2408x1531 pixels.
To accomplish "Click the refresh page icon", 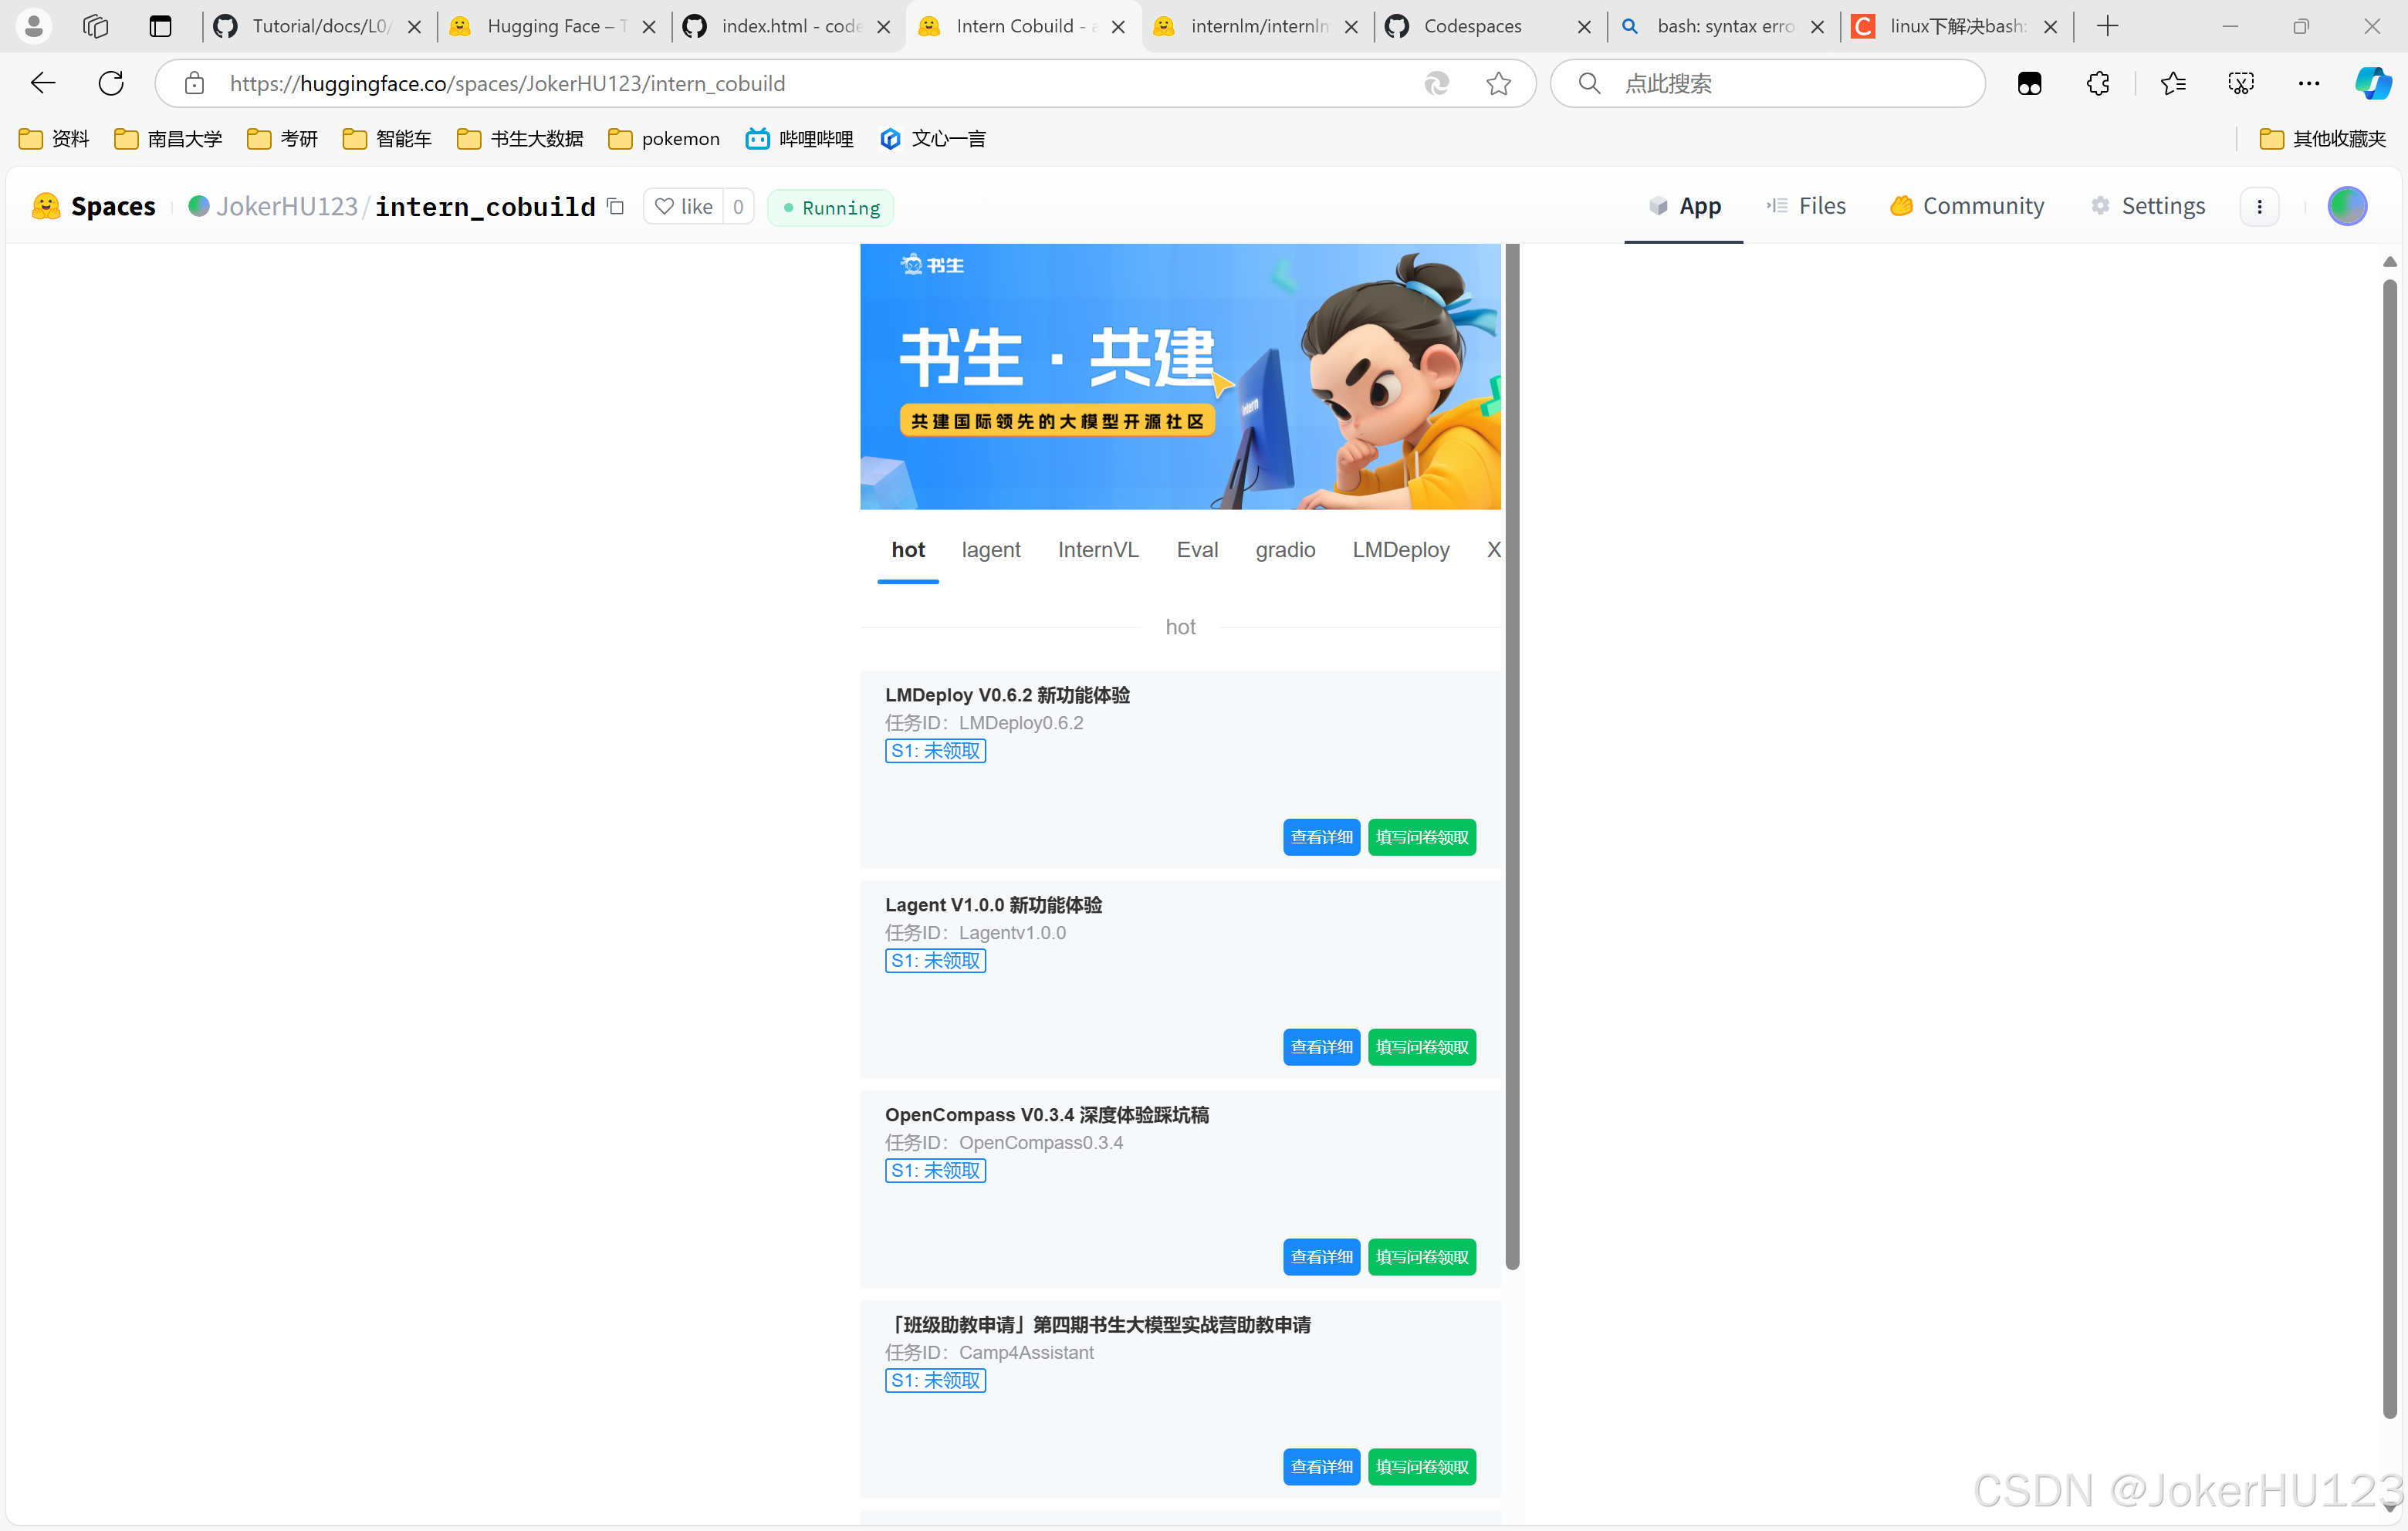I will (x=111, y=83).
